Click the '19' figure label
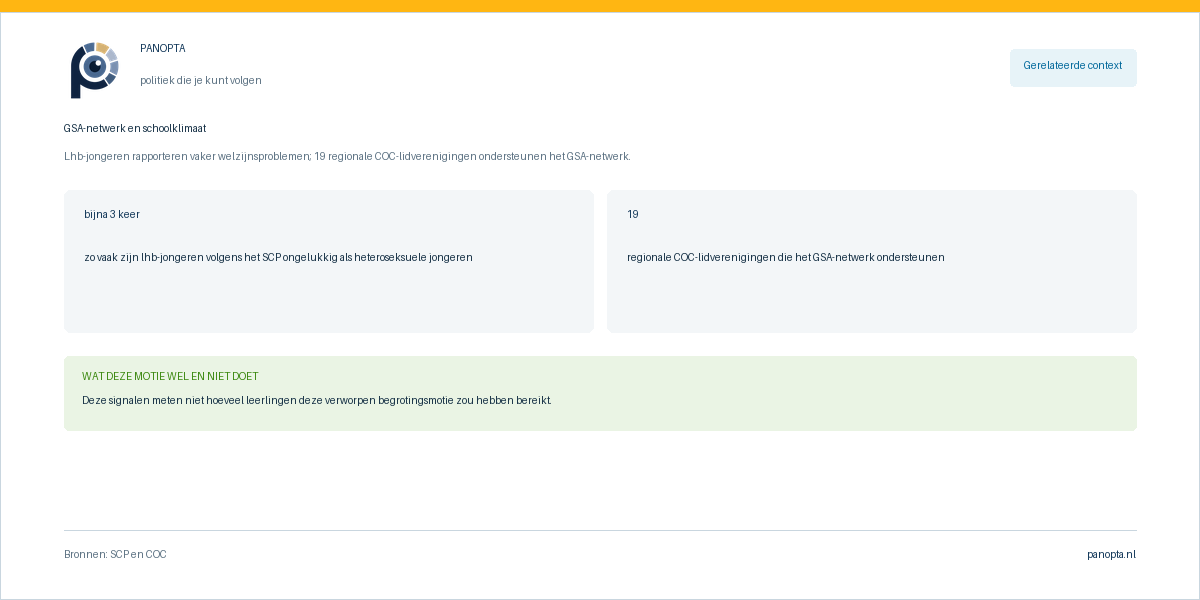 click(633, 214)
